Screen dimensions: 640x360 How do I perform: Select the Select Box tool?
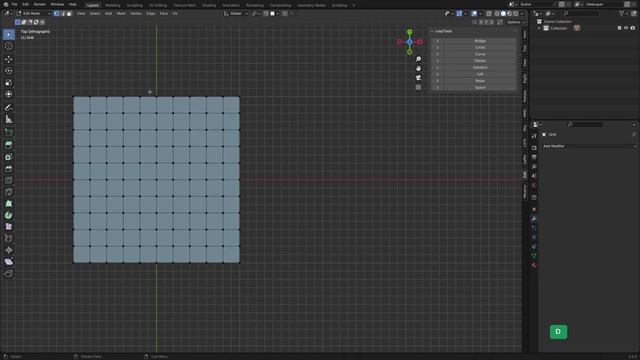[x=9, y=34]
